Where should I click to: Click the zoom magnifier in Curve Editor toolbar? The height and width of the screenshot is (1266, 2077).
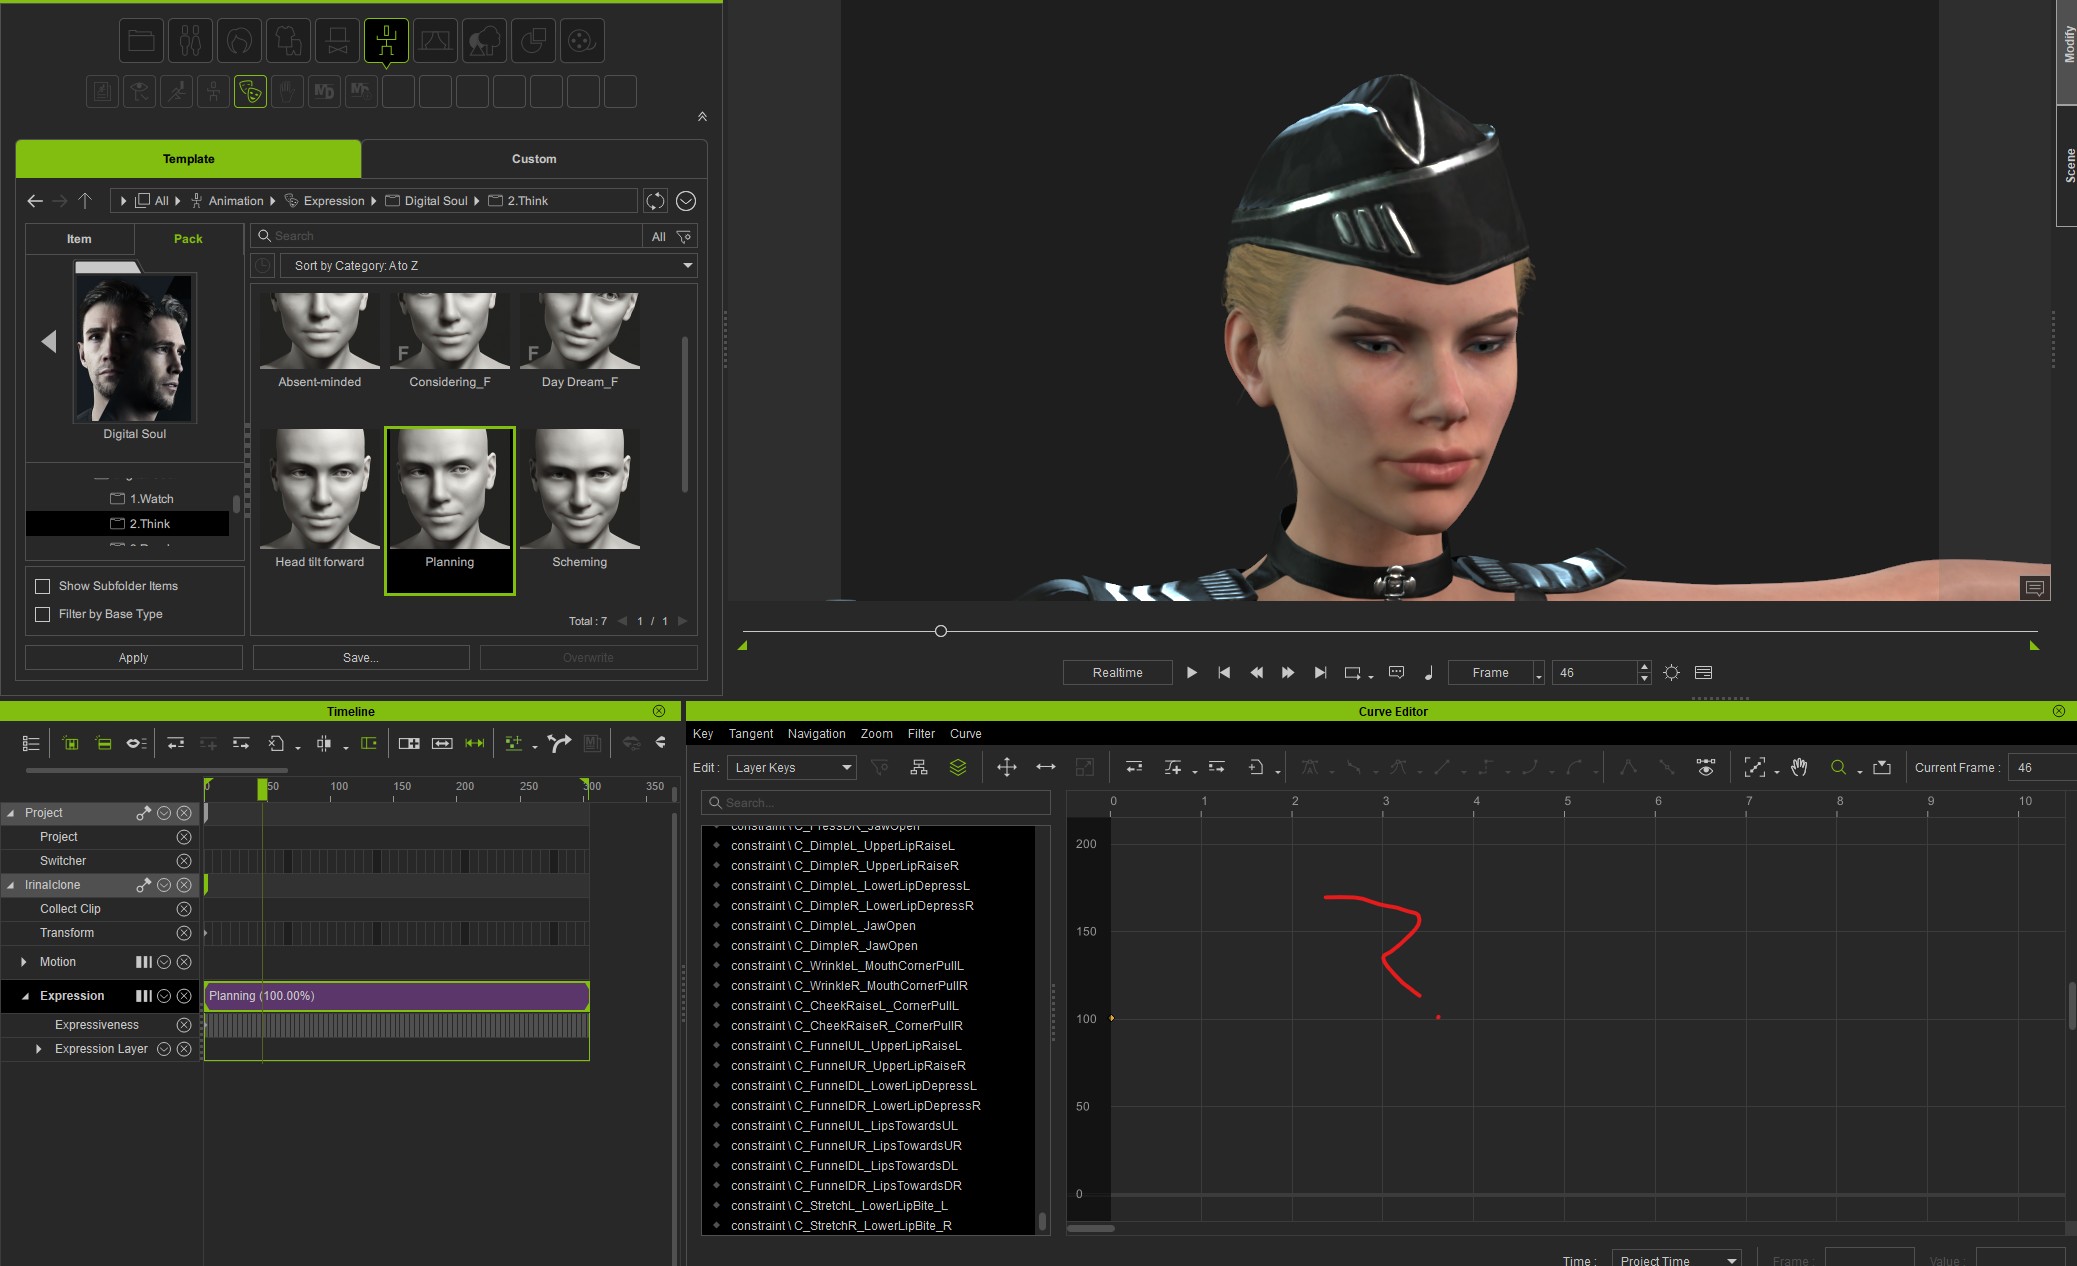1838,768
